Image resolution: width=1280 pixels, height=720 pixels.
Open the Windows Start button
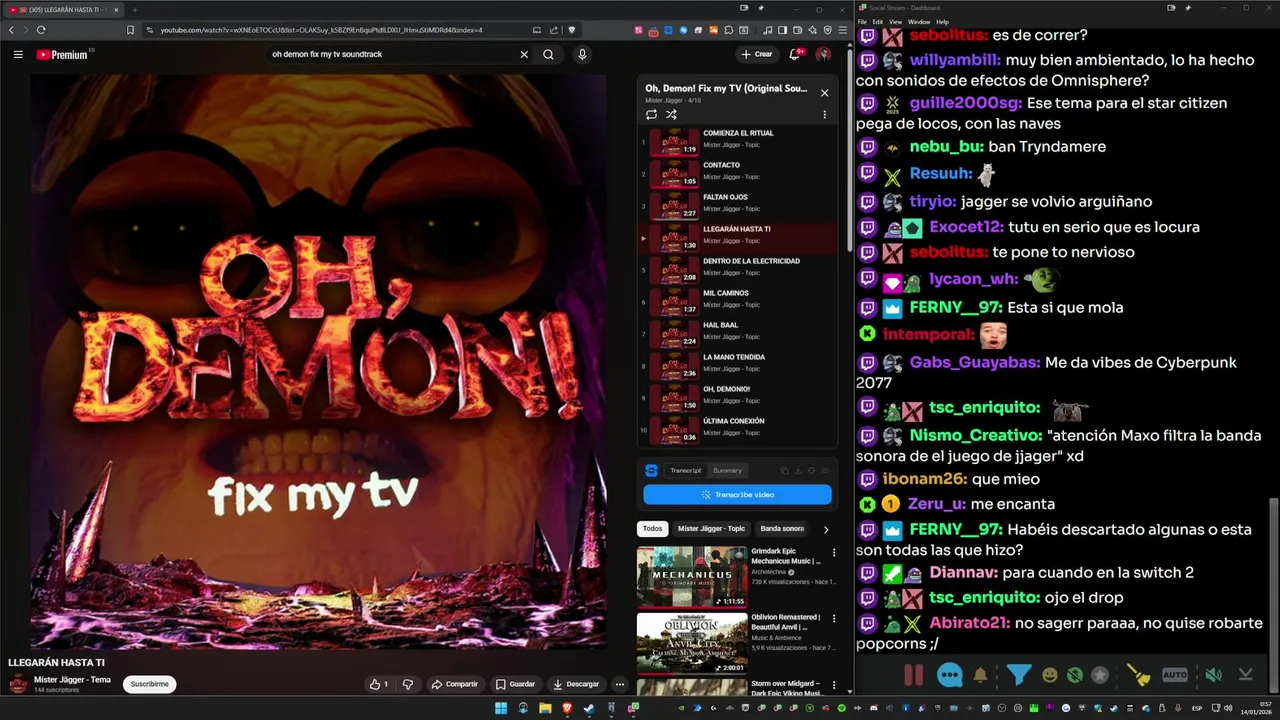[x=501, y=708]
